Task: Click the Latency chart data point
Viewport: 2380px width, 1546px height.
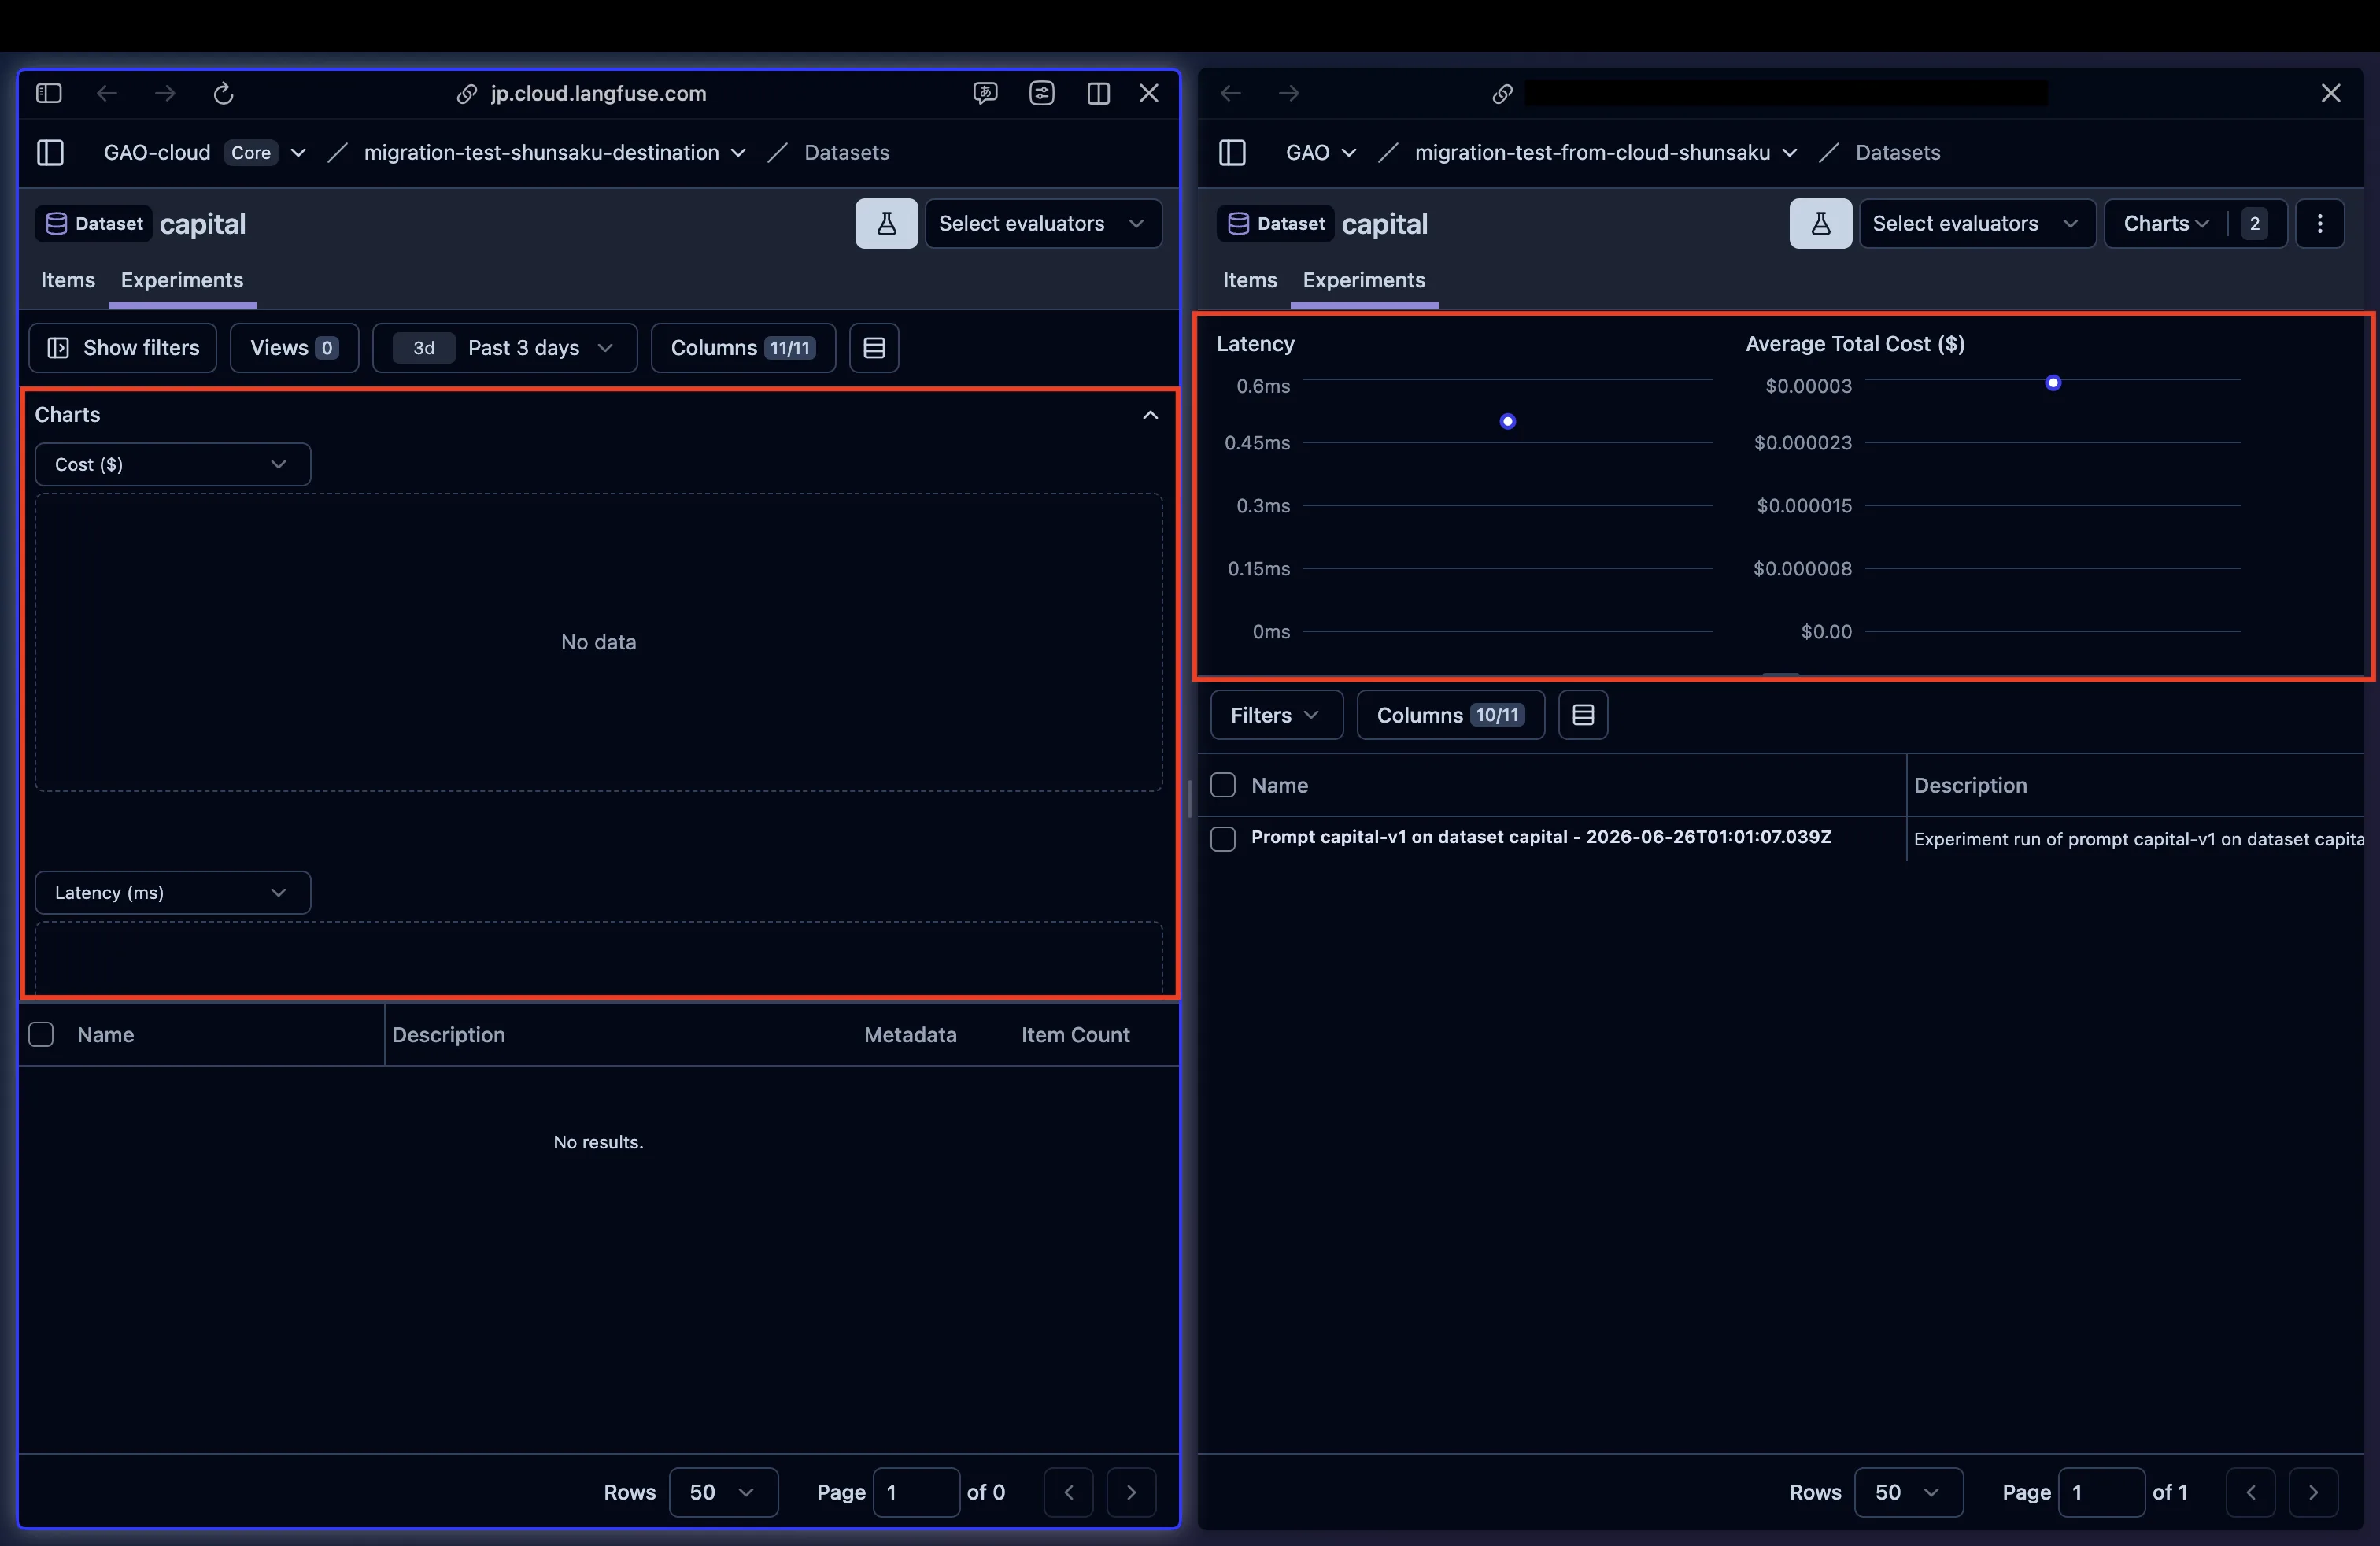Action: click(x=1508, y=421)
